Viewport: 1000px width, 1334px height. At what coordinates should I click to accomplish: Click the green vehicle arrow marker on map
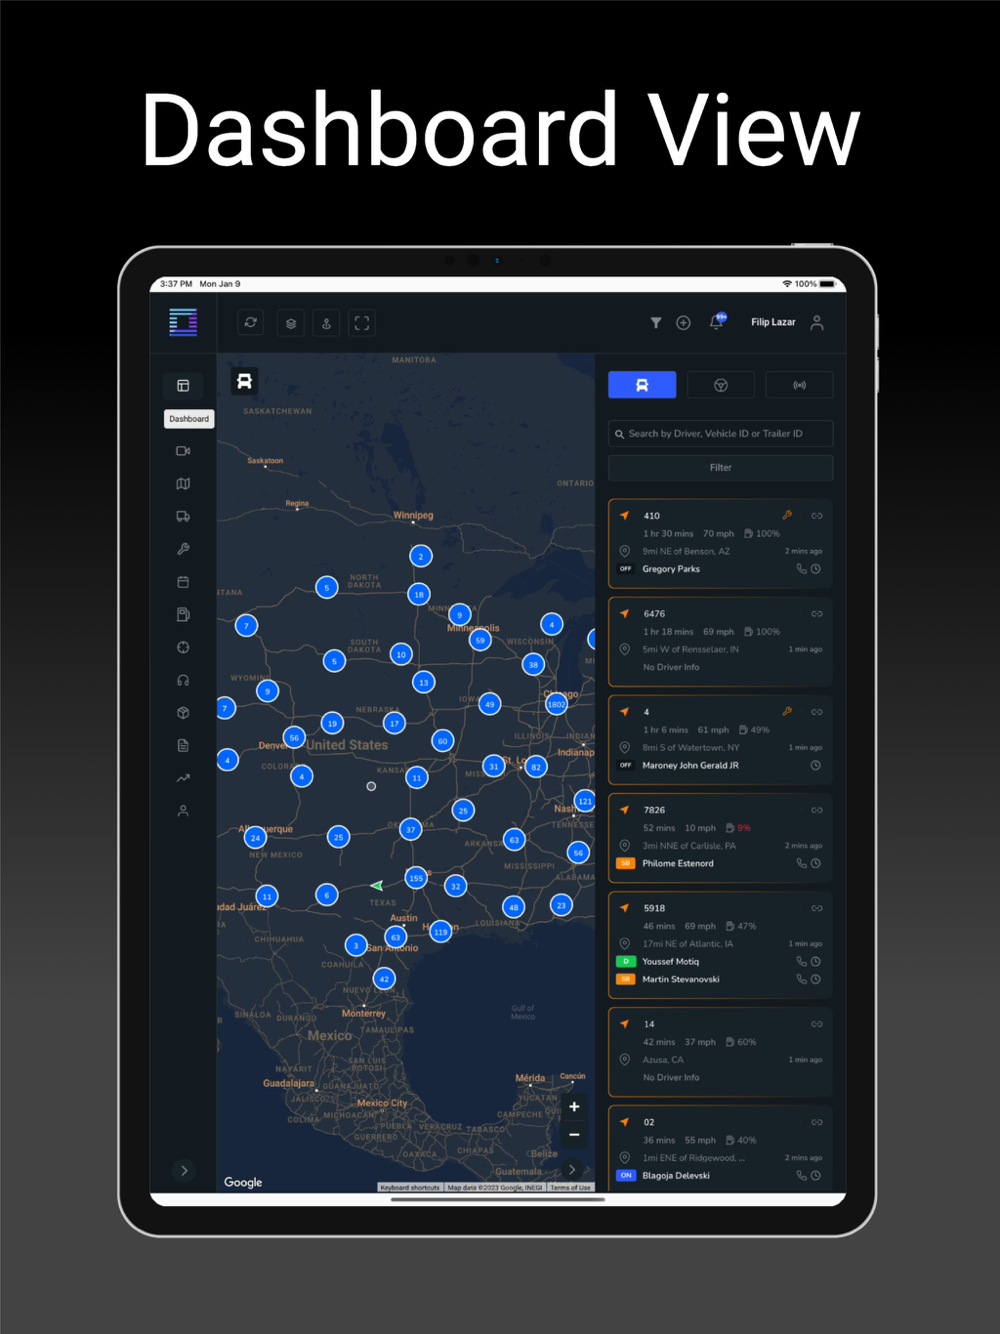(377, 885)
